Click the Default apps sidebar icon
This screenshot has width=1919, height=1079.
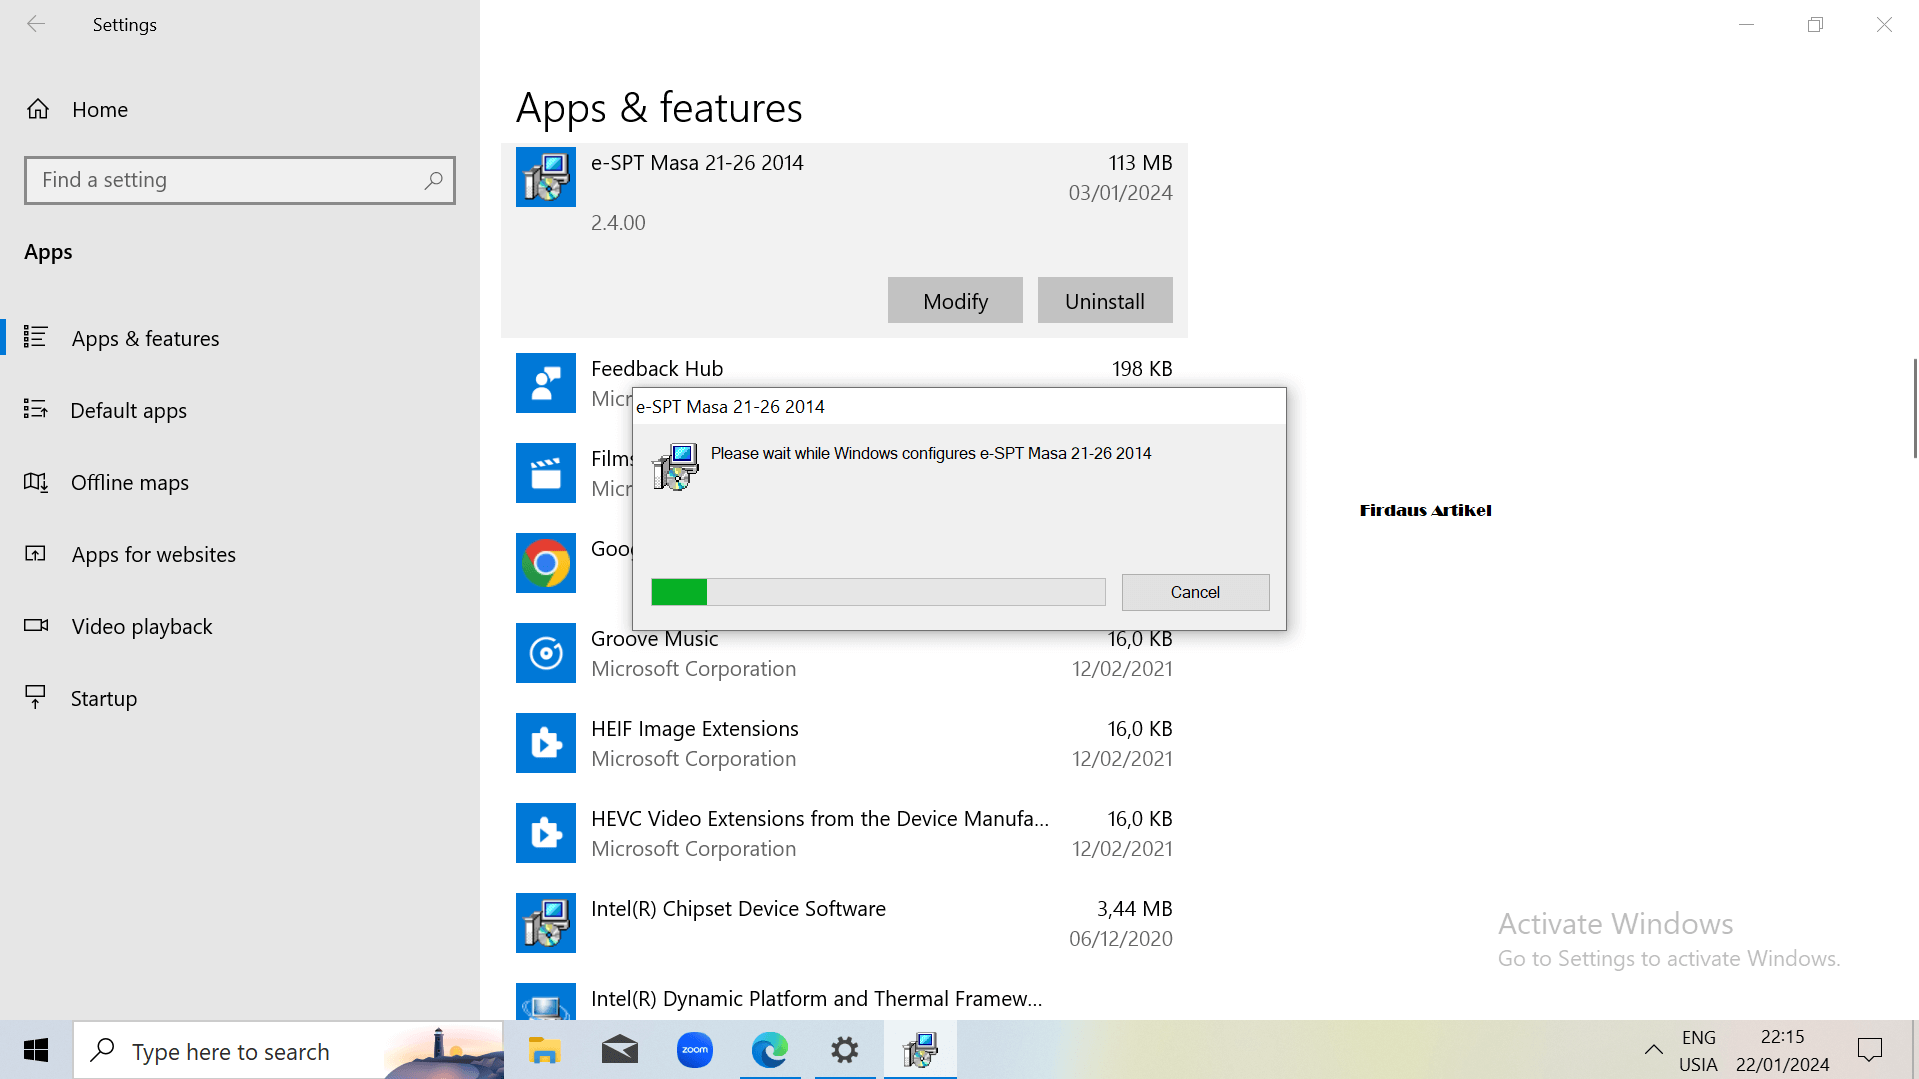(x=36, y=409)
